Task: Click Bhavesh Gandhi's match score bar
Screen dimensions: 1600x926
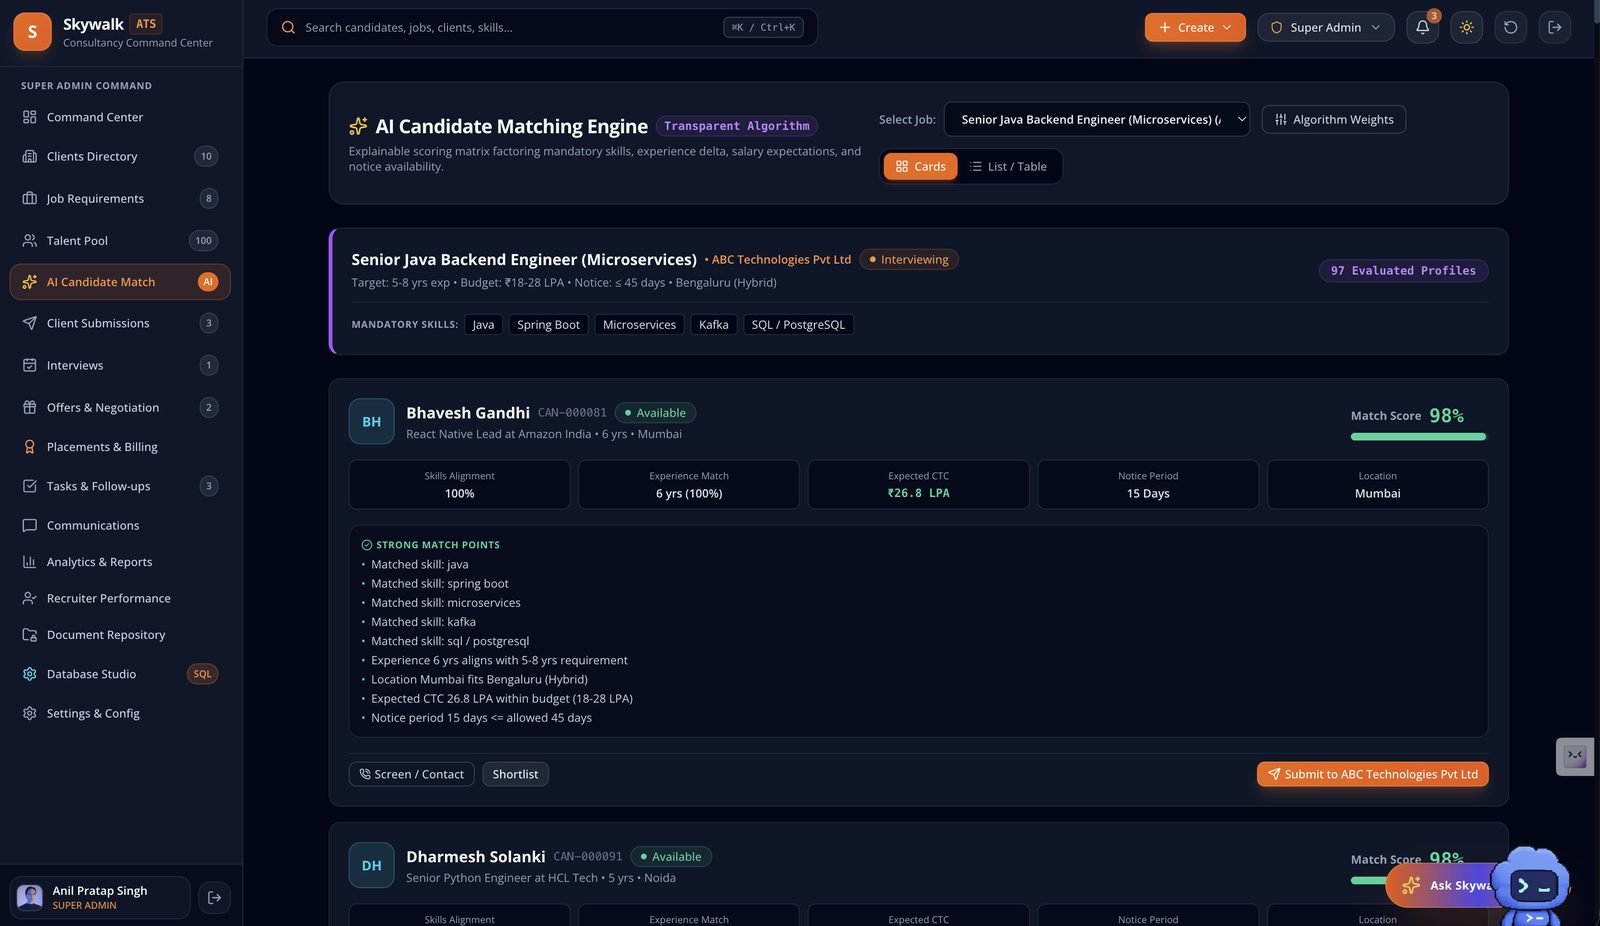Action: [1418, 436]
